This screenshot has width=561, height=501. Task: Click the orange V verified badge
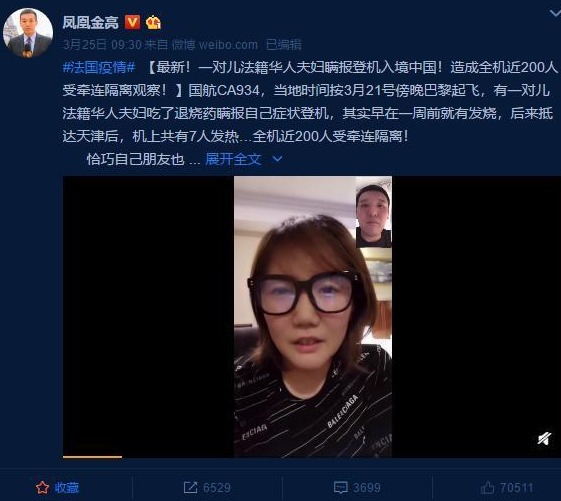[132, 22]
